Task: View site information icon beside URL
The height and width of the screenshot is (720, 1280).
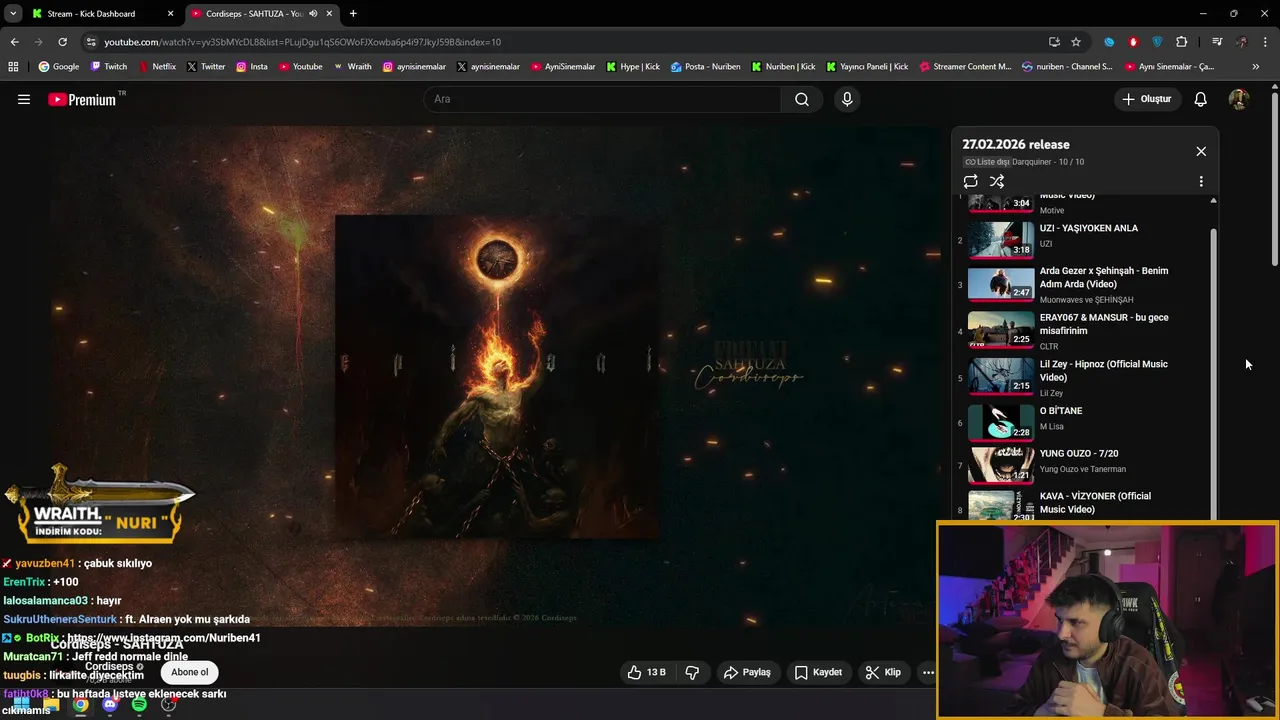Action: [91, 42]
